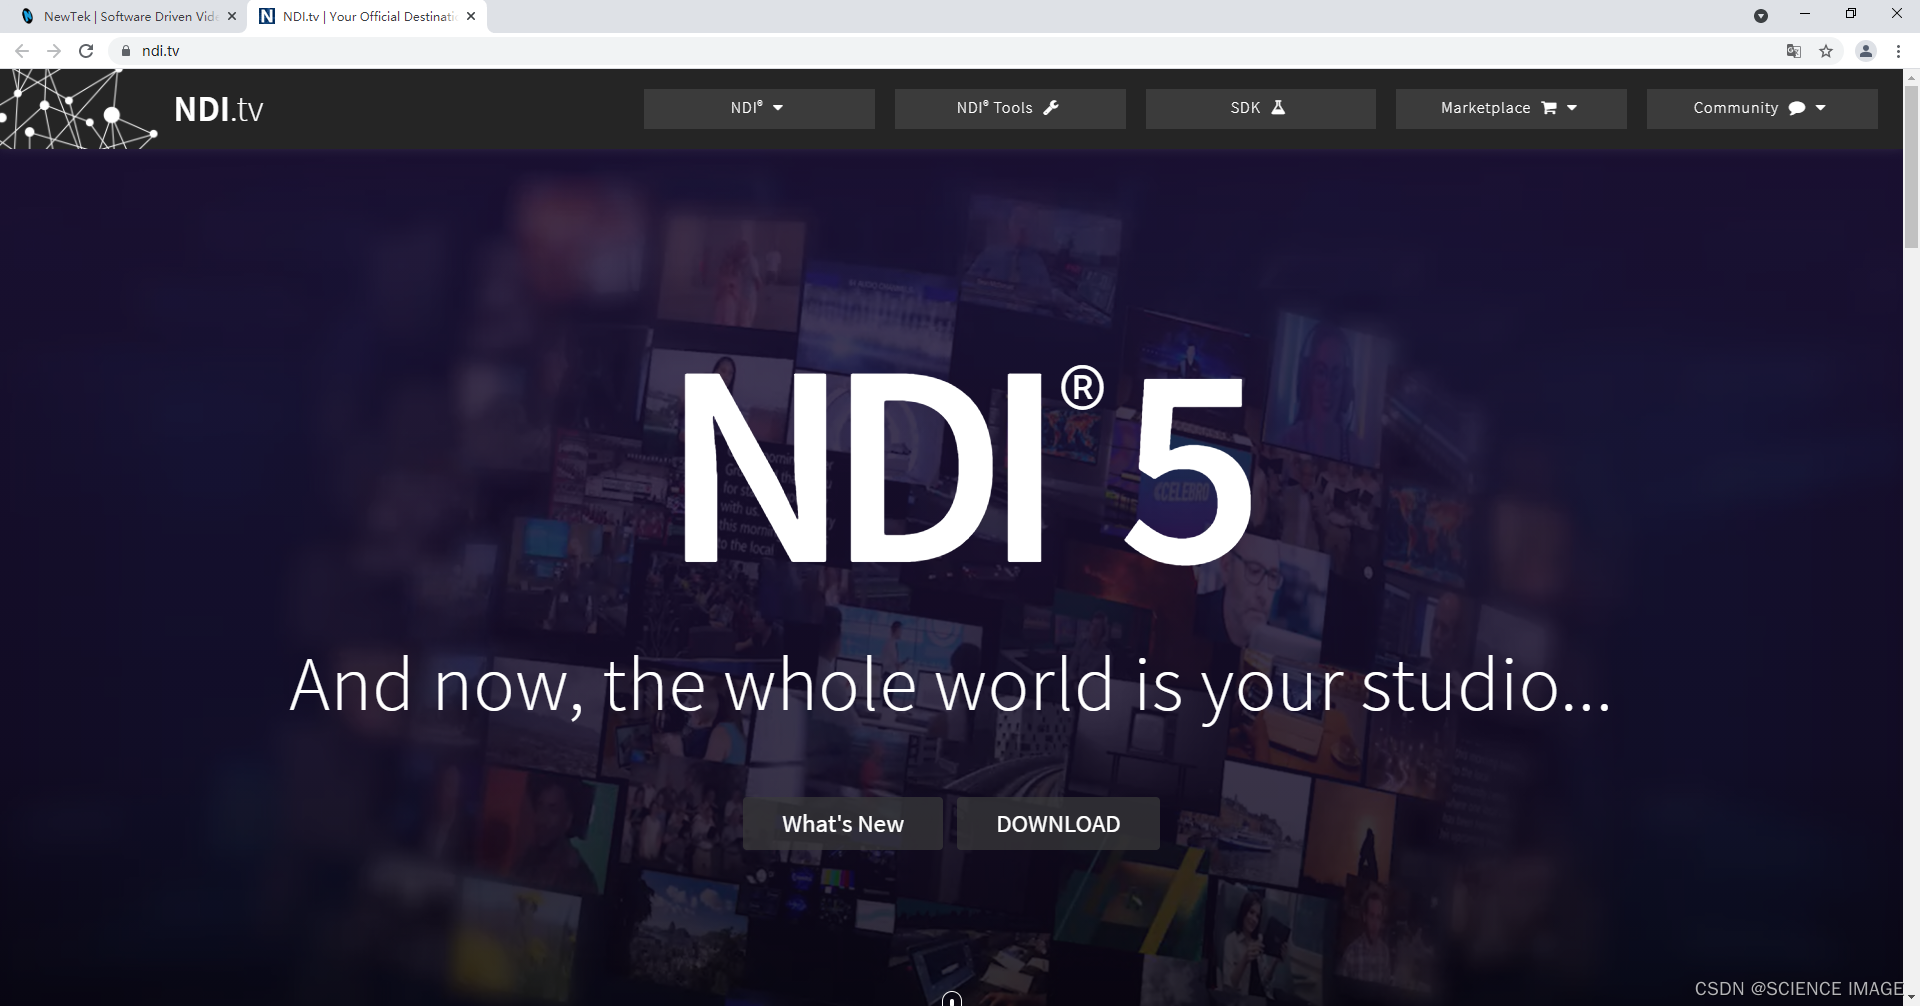
Task: Go to the SDK page
Action: [x=1260, y=108]
